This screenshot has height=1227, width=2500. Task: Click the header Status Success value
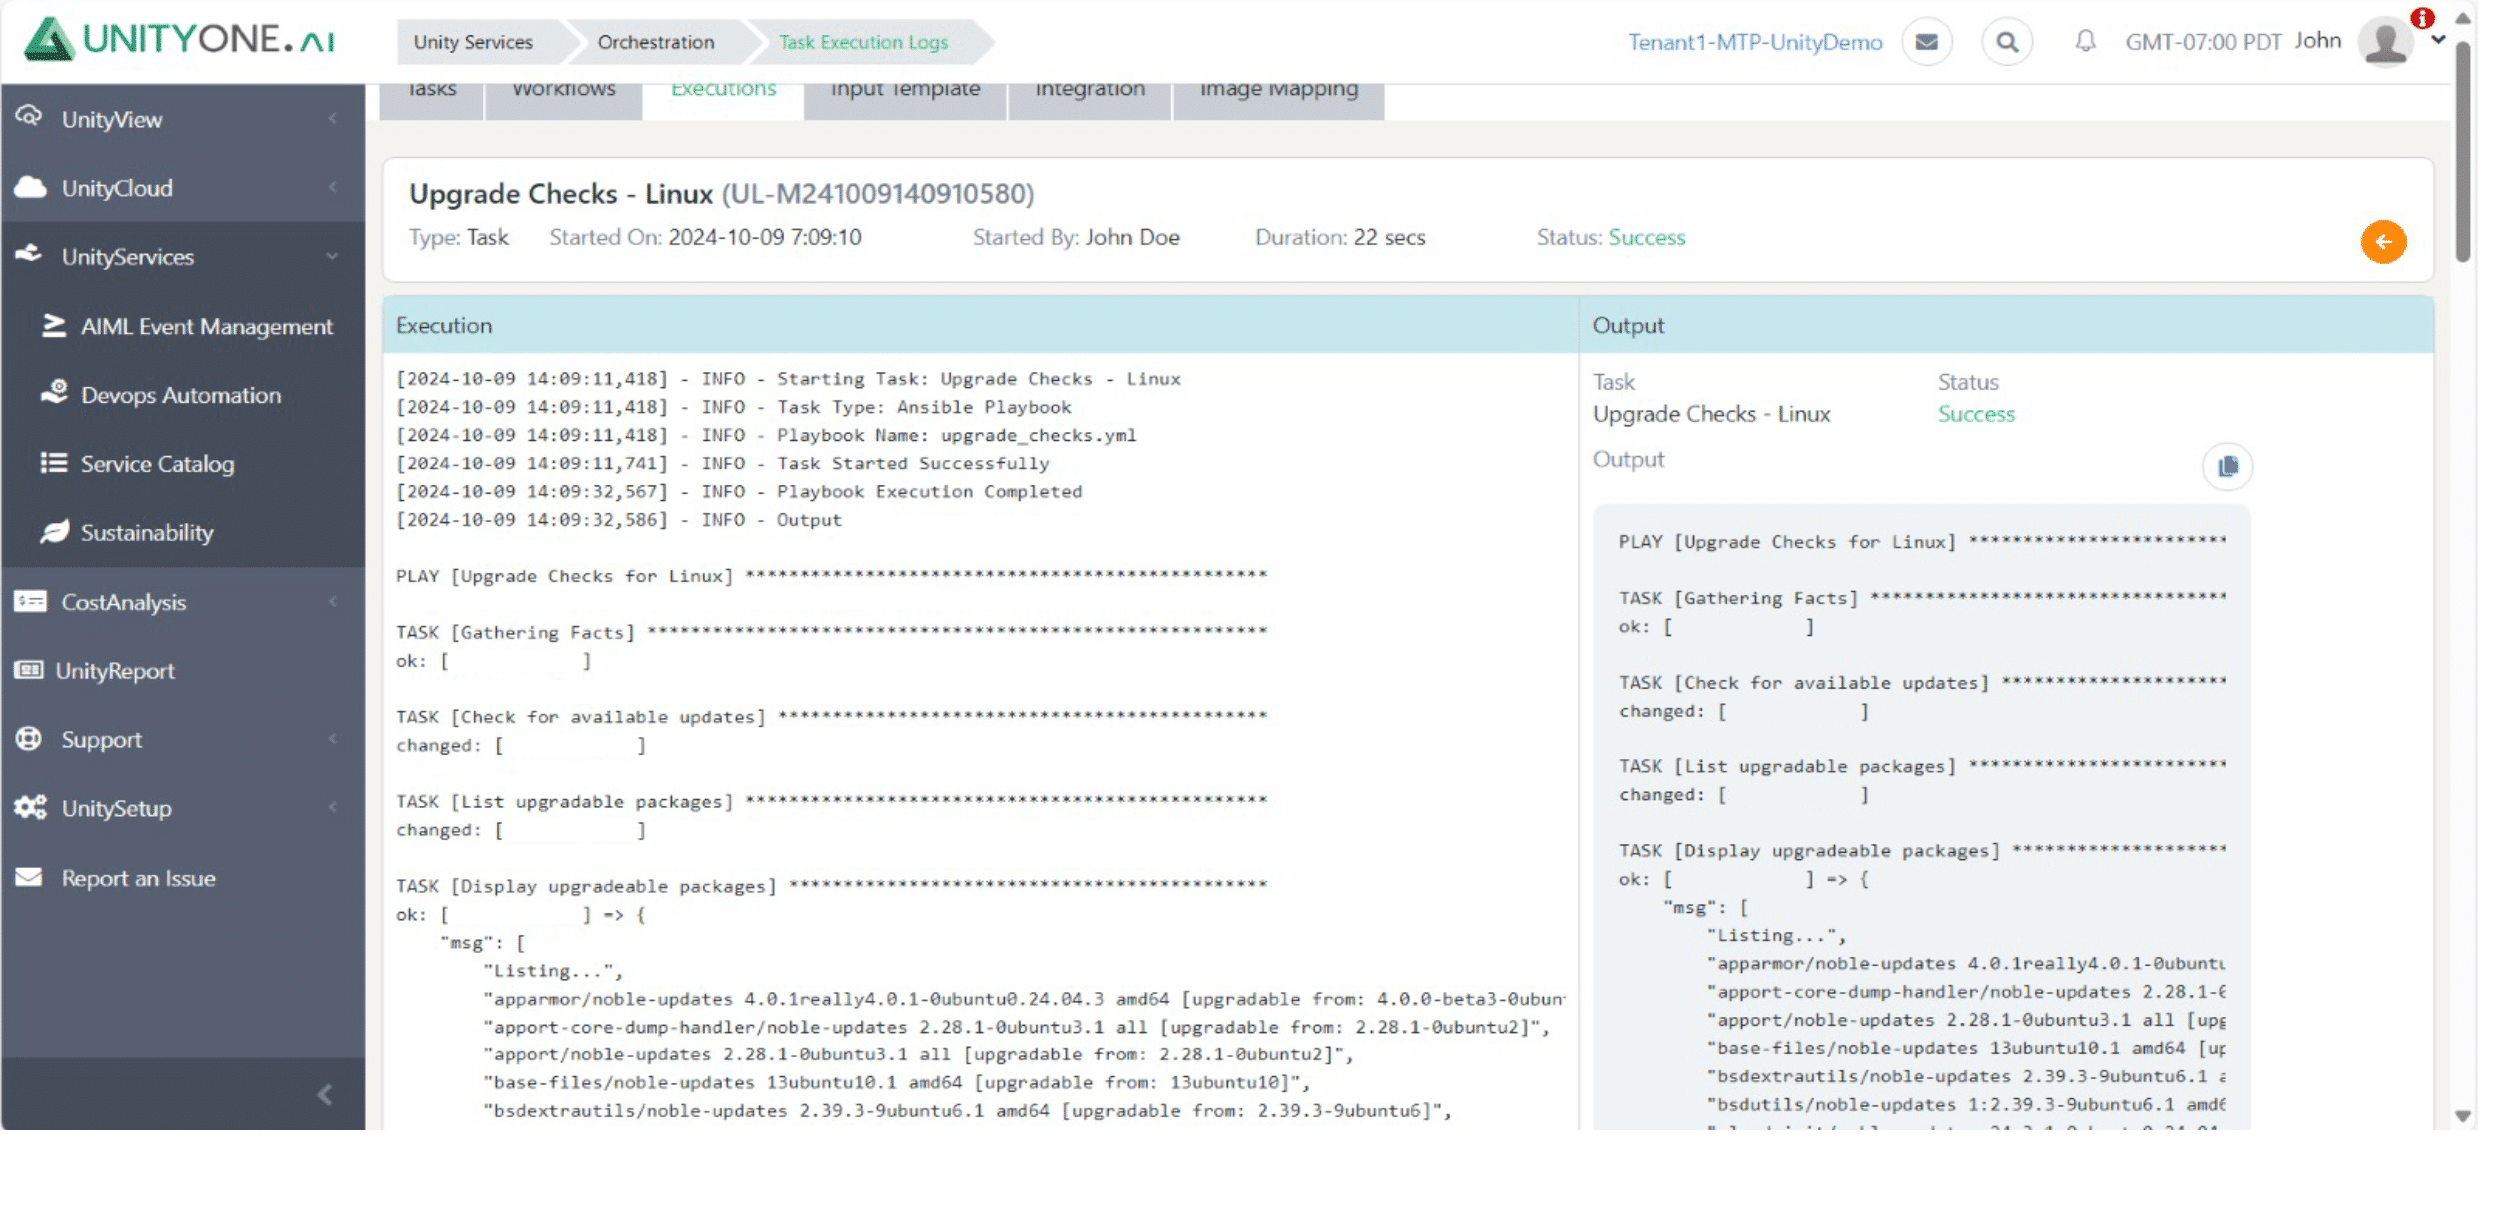pyautogui.click(x=1646, y=237)
